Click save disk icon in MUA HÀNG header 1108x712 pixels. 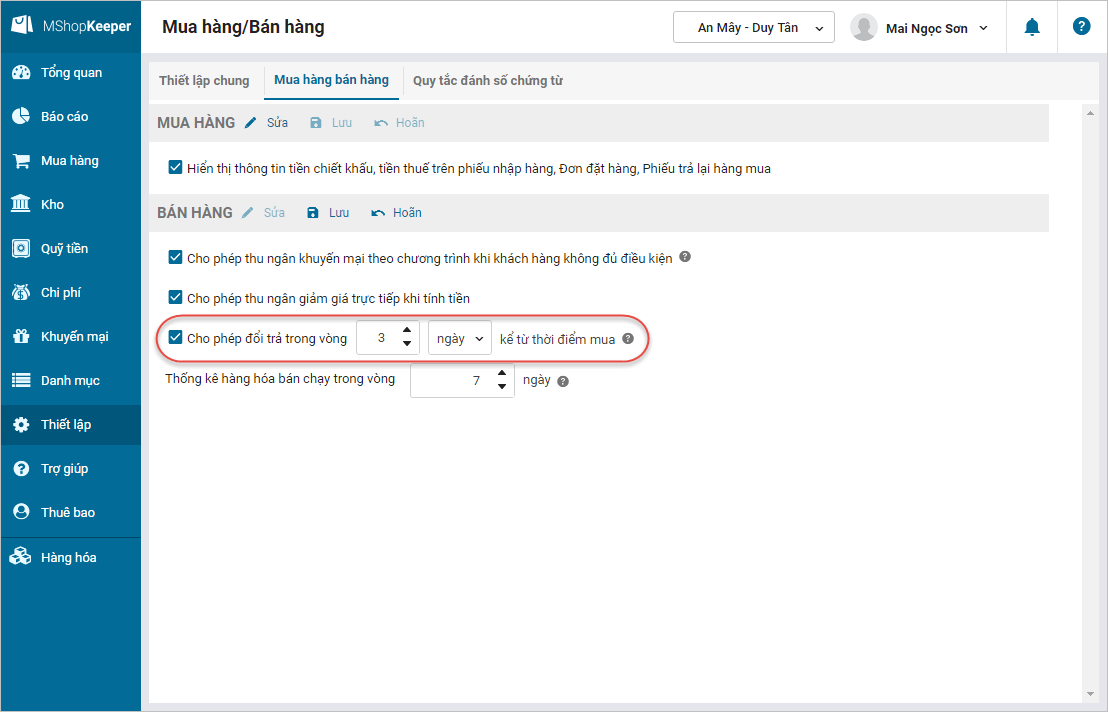316,123
